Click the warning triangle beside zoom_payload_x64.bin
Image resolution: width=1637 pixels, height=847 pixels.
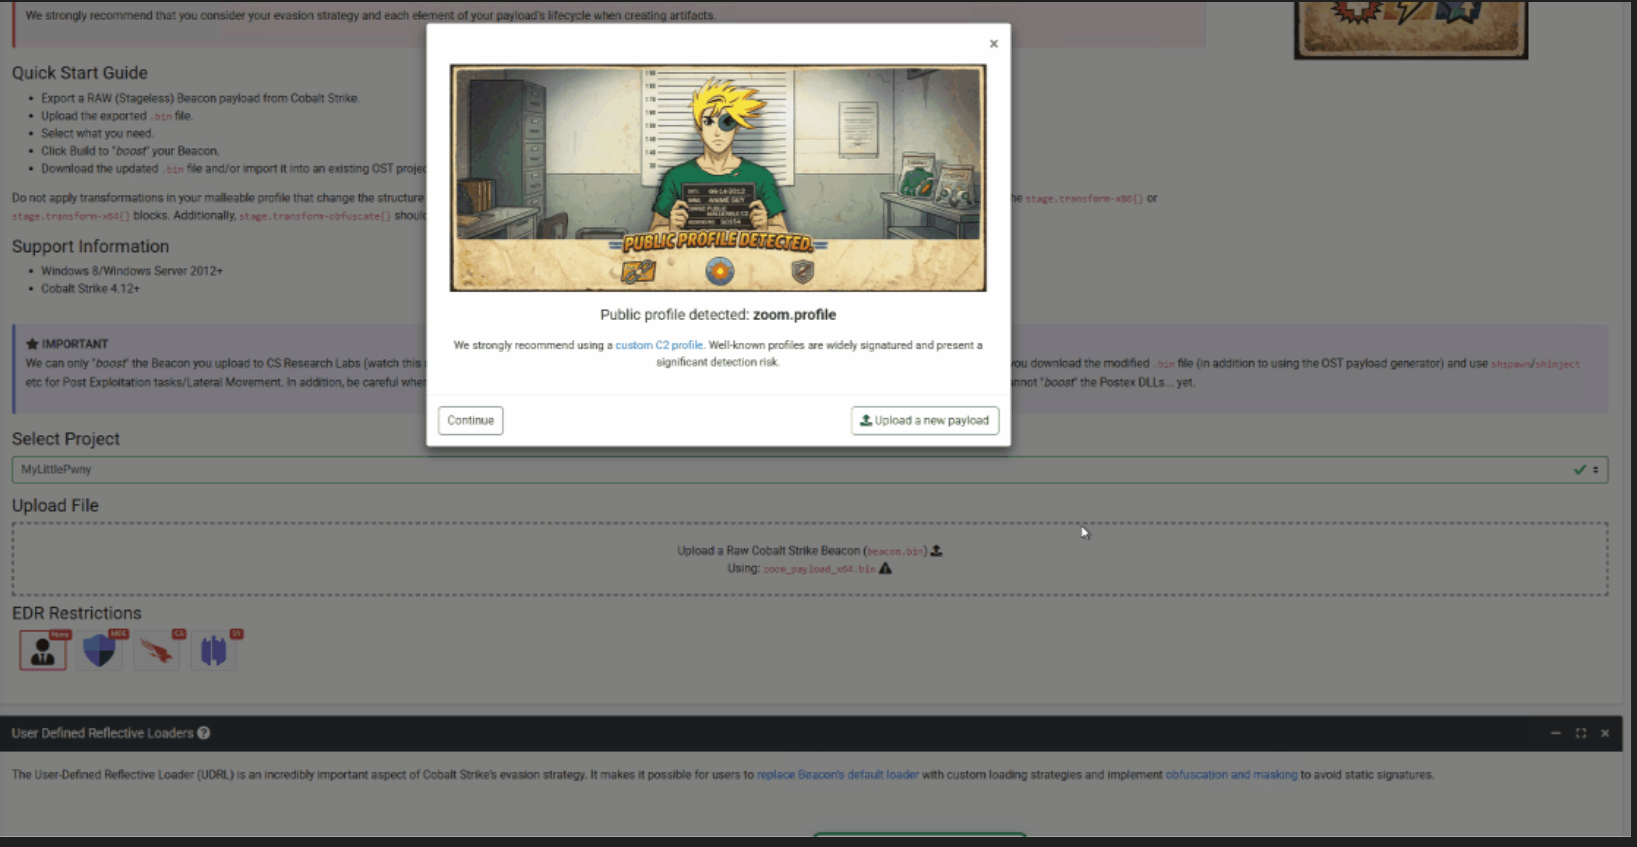(885, 569)
